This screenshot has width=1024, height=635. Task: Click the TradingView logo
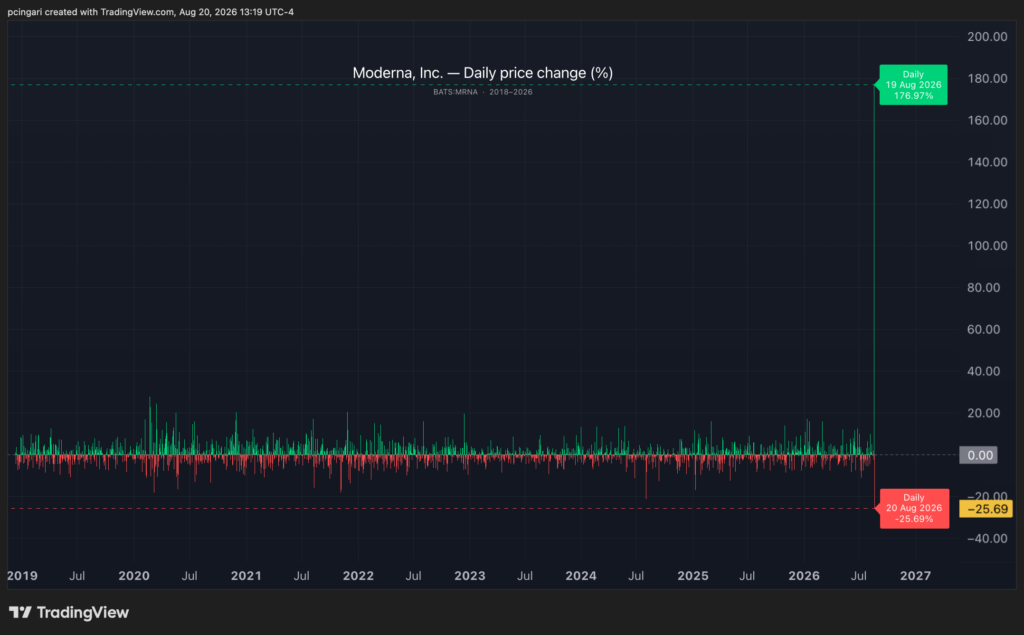tap(69, 613)
